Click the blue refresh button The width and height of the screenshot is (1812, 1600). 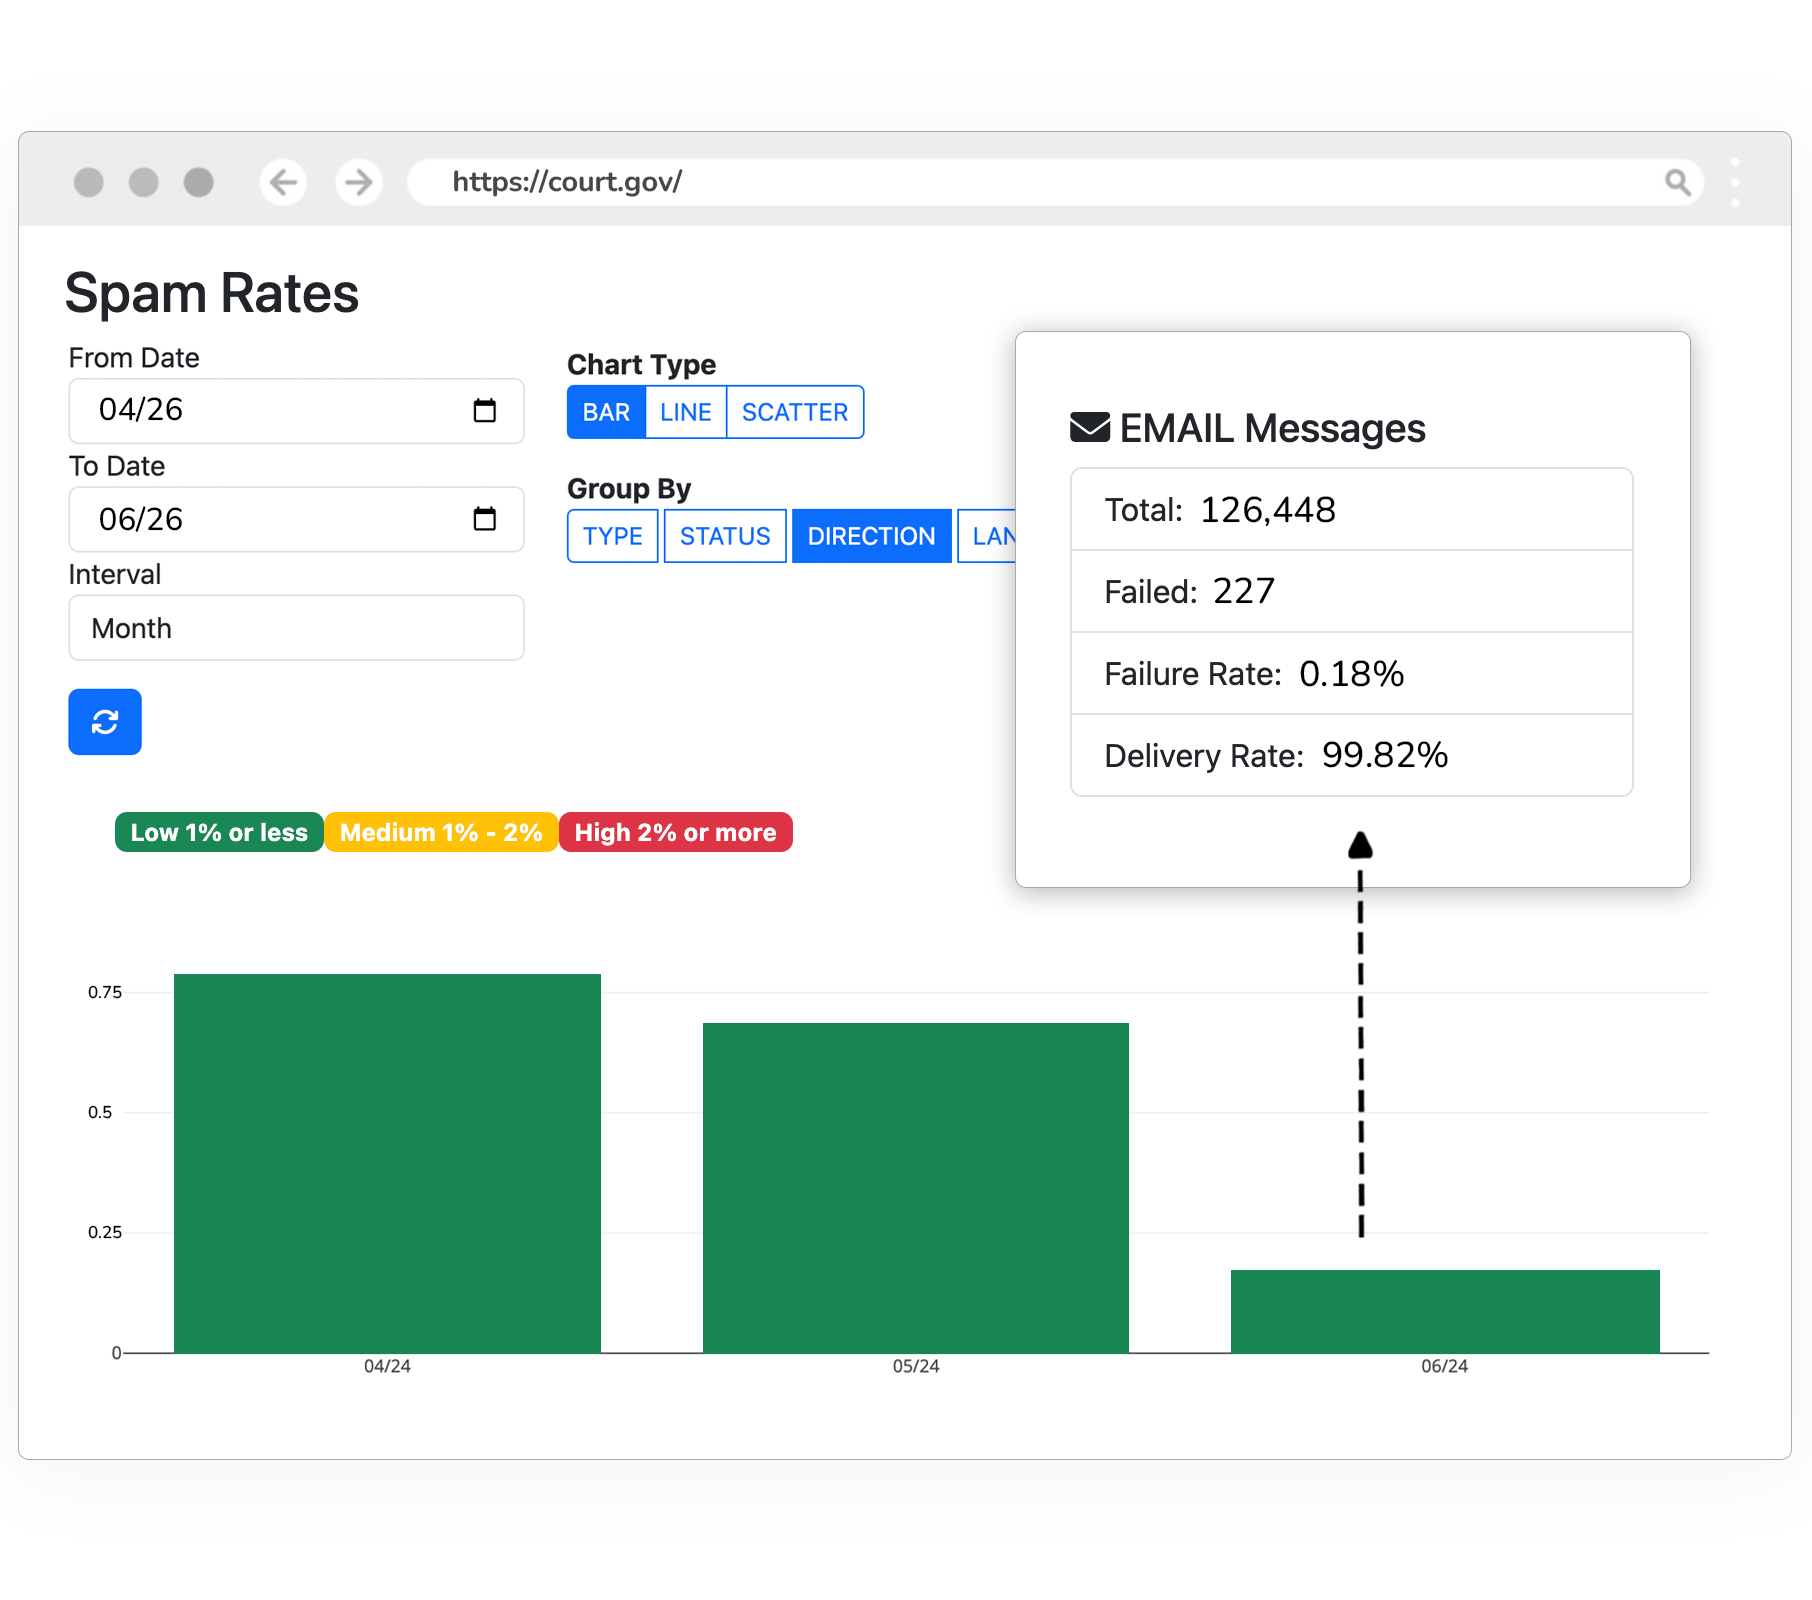pyautogui.click(x=105, y=721)
